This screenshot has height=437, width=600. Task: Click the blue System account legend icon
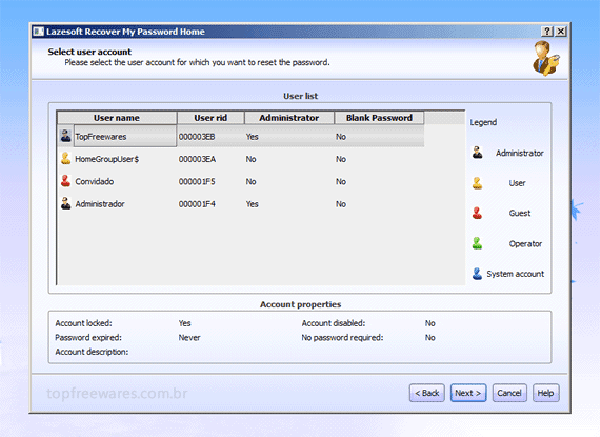coord(477,273)
